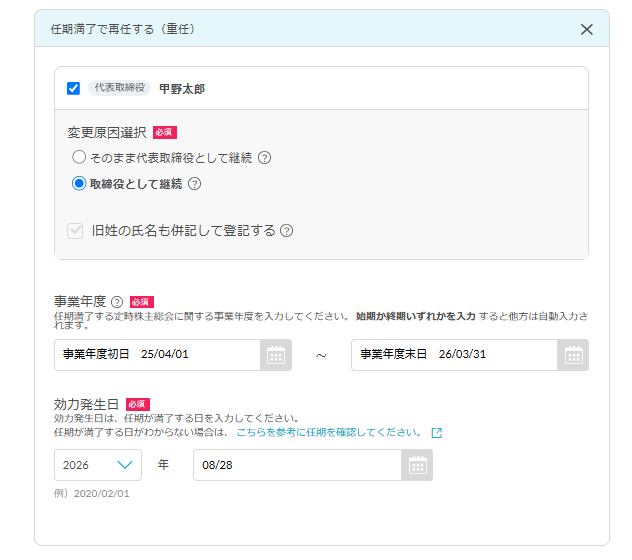Viewport: 632px width, 560px height.
Task: Open calendar picker for 効力発生日 08/28
Action: [x=417, y=465]
